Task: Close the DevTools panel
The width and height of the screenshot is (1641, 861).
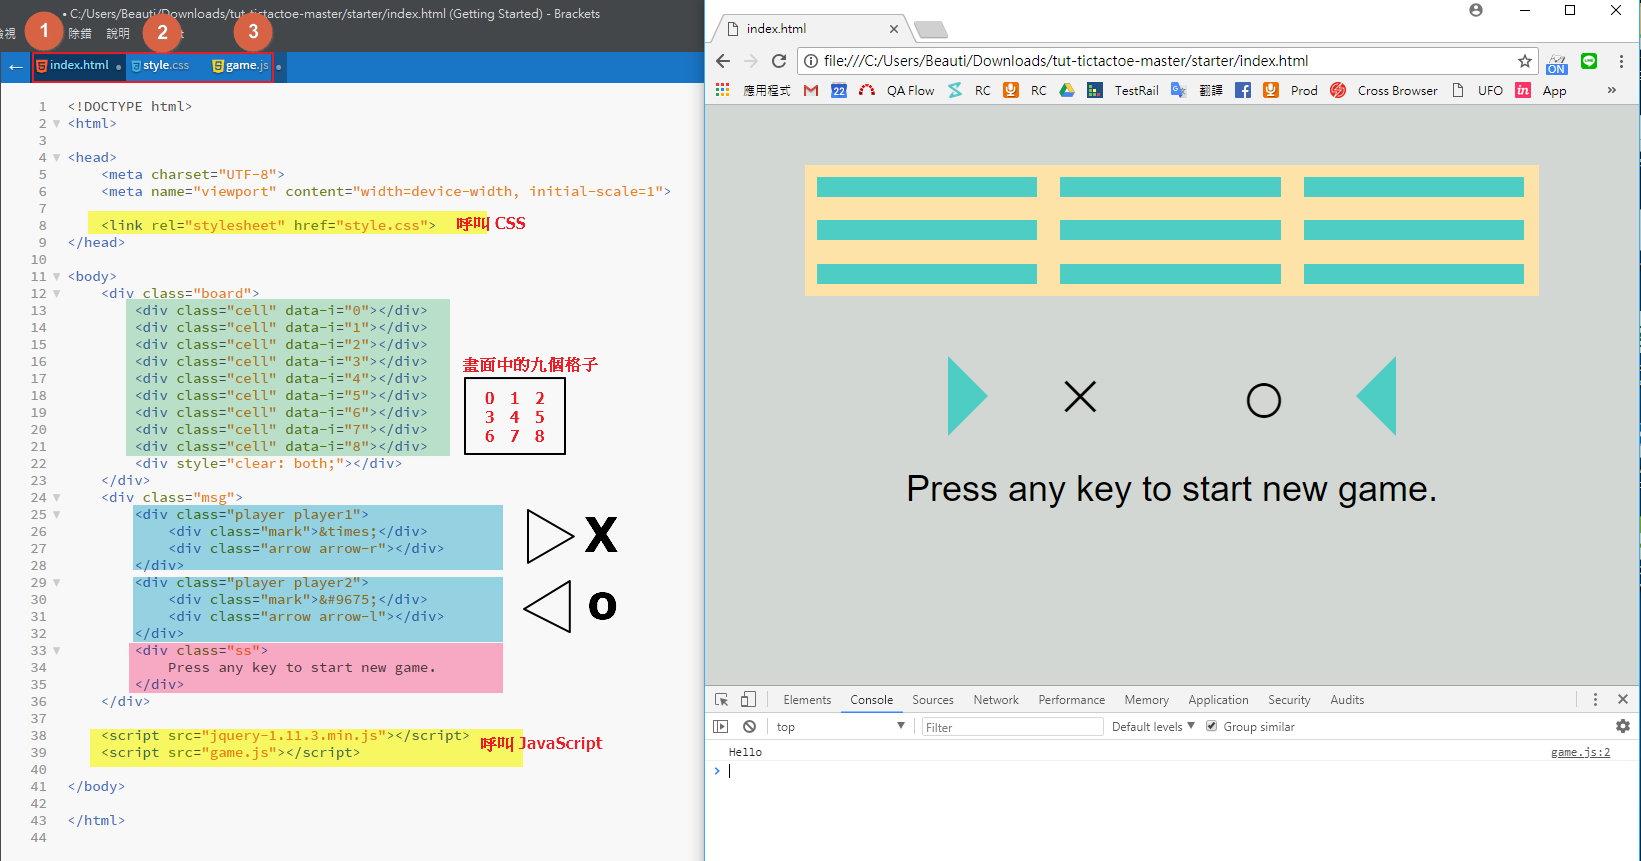Action: [x=1623, y=700]
